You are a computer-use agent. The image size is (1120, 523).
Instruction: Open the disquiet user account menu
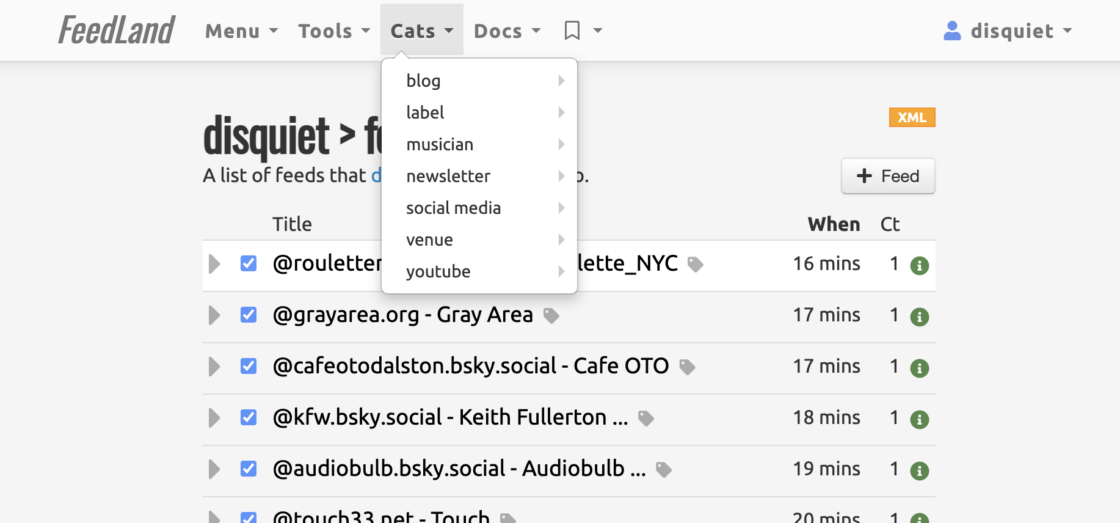click(1008, 31)
